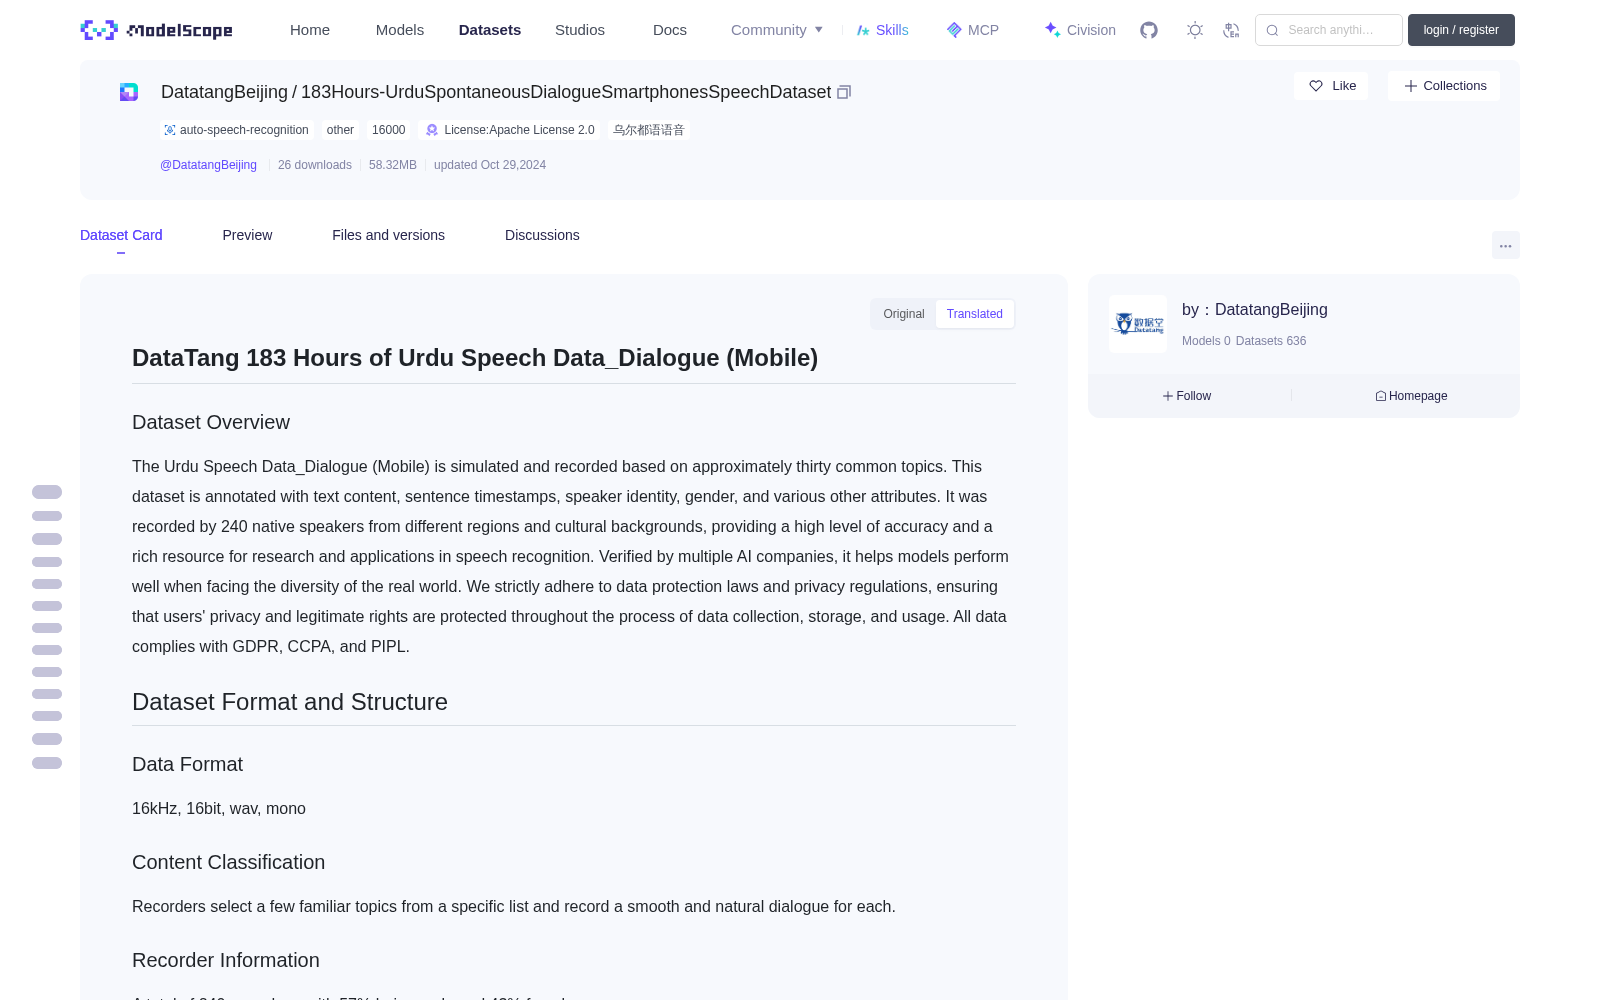Image resolution: width=1600 pixels, height=1000 pixels.
Task: Switch the card to Translated text
Action: point(975,314)
